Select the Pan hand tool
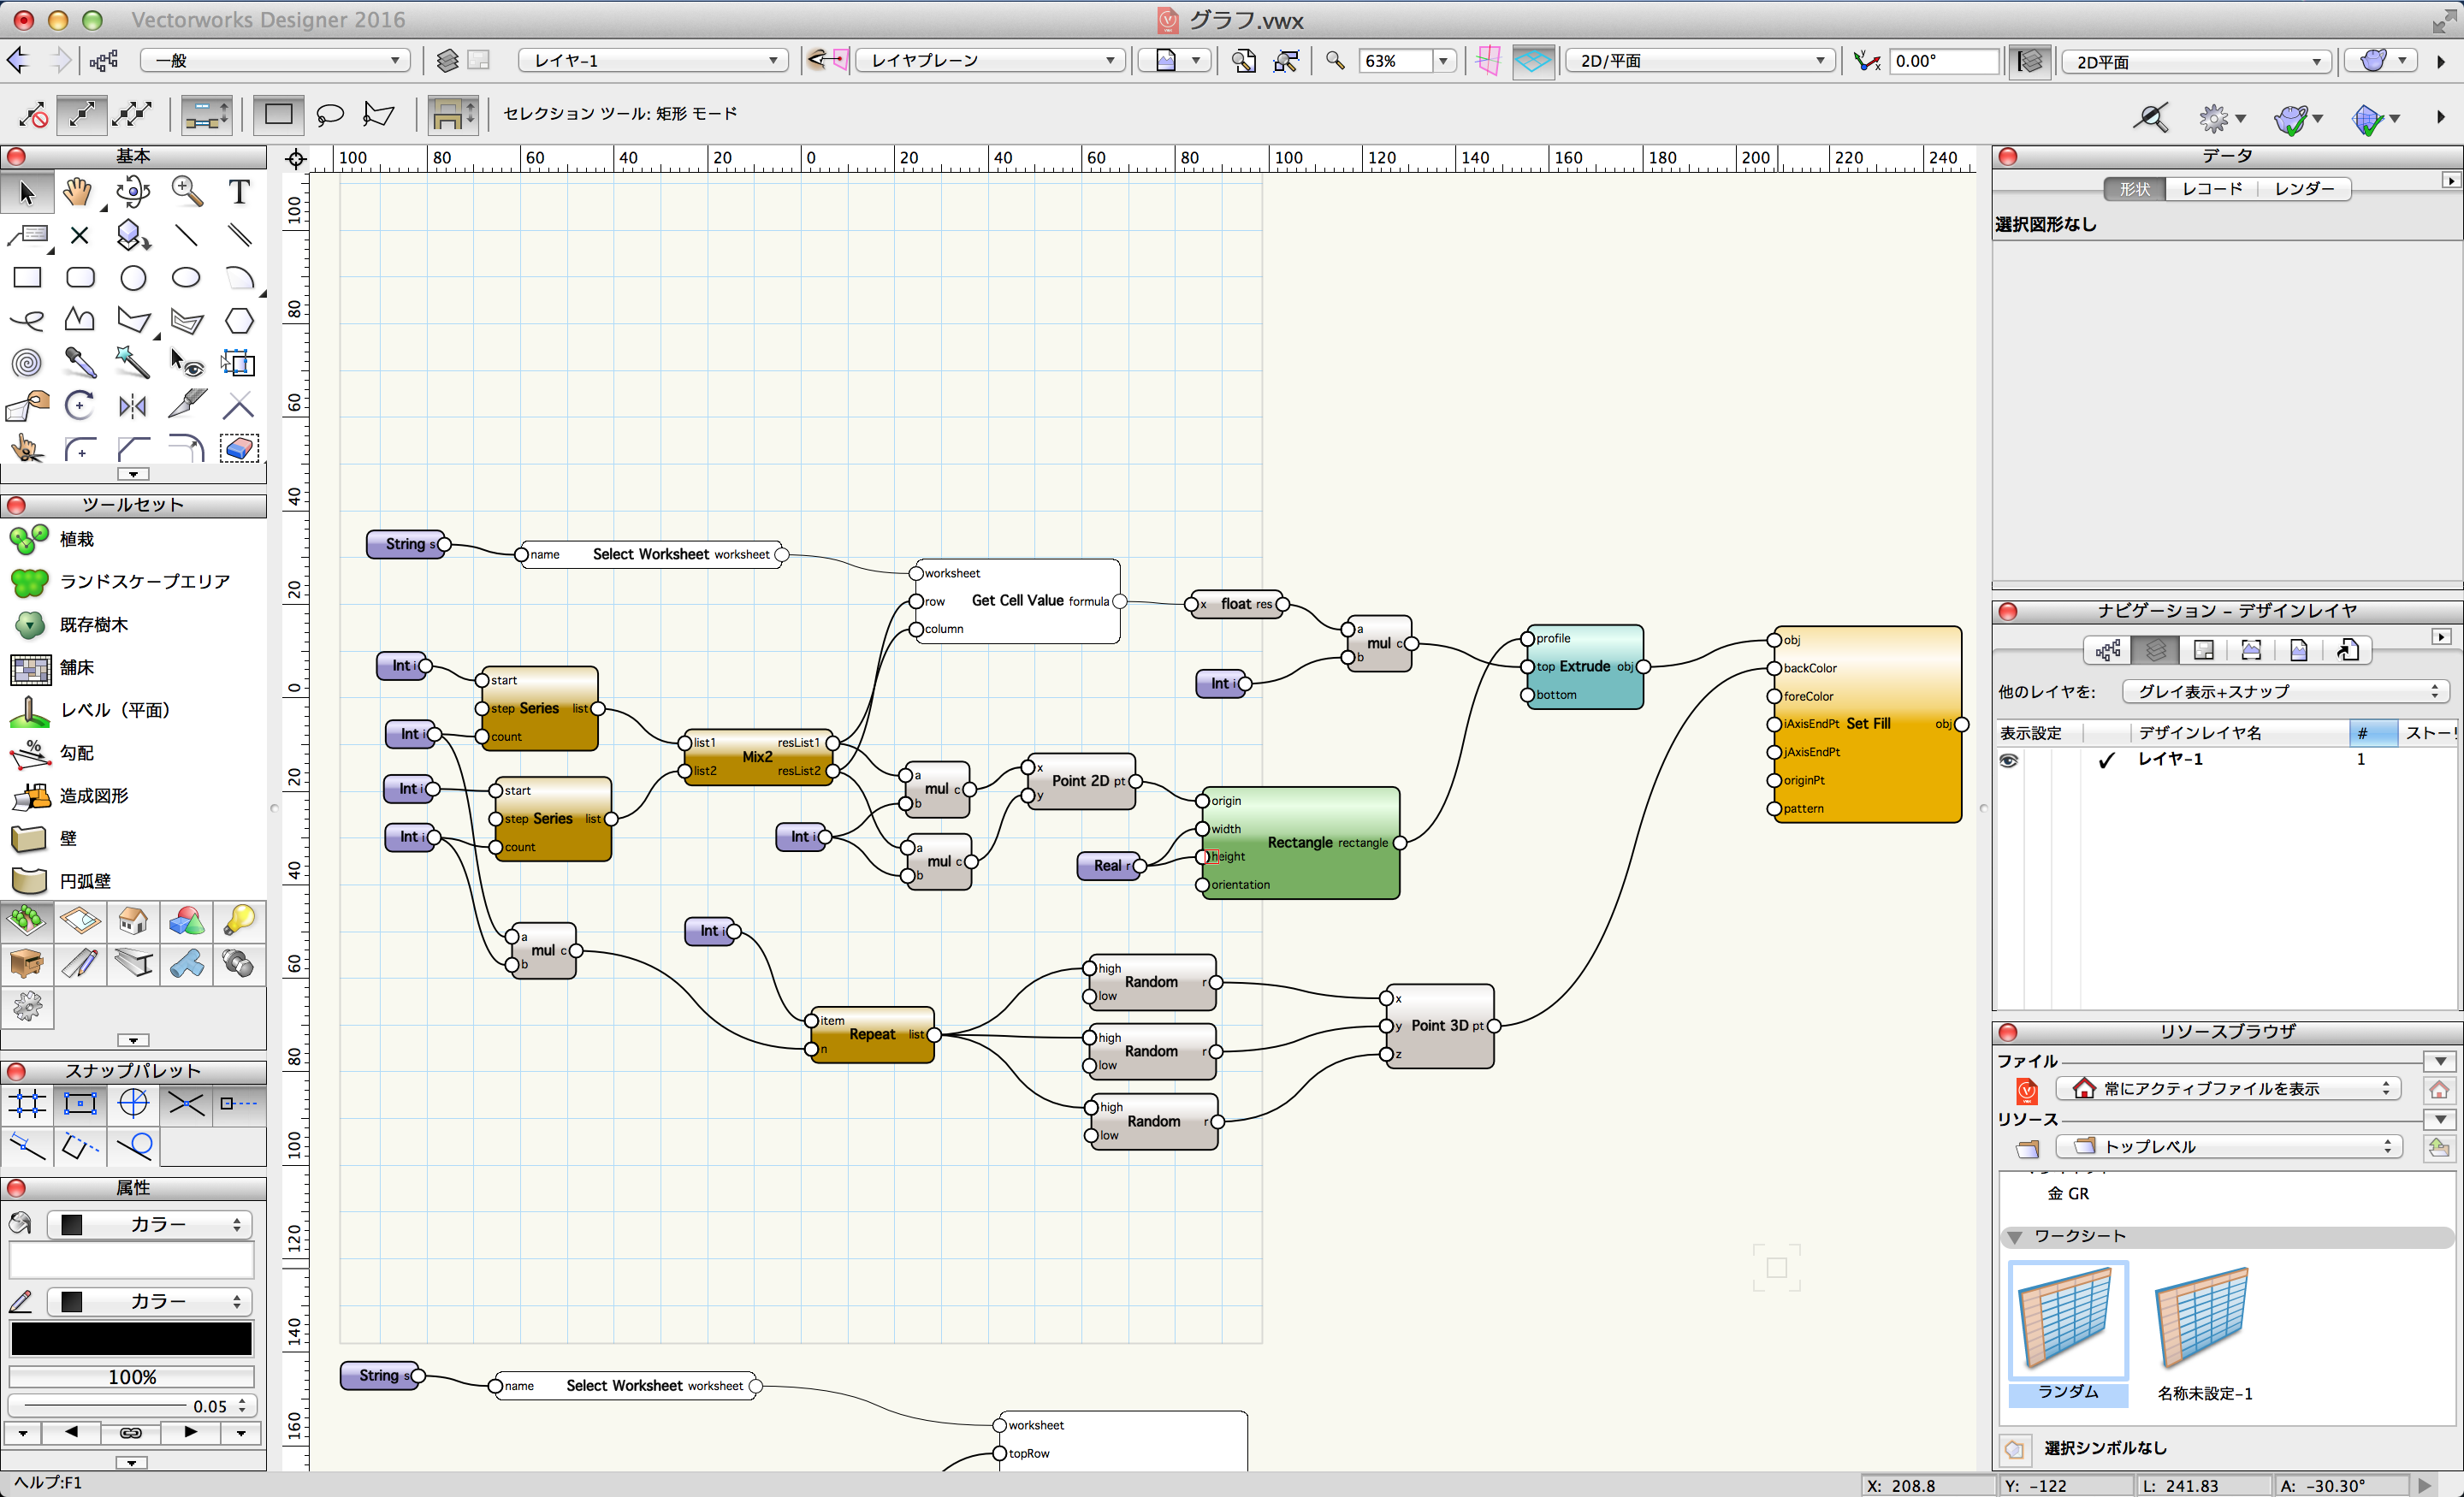This screenshot has height=1497, width=2464. [78, 192]
